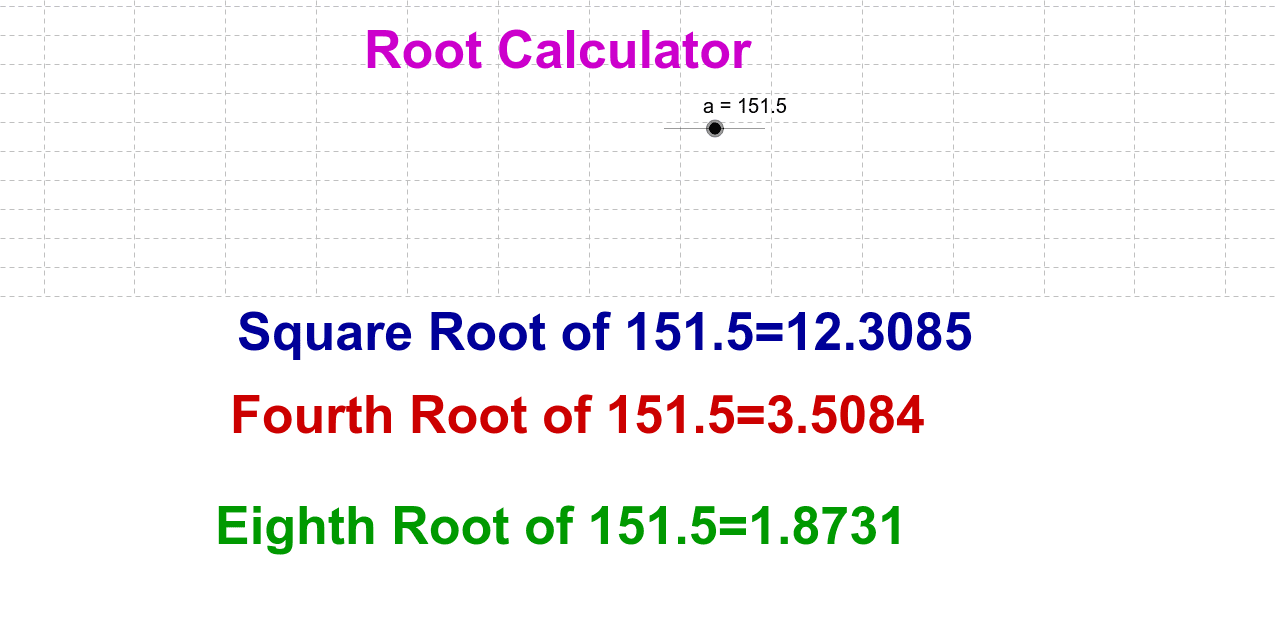Image resolution: width=1280 pixels, height=626 pixels.
Task: Select the "a = 151.5" slider label
Action: coord(744,106)
